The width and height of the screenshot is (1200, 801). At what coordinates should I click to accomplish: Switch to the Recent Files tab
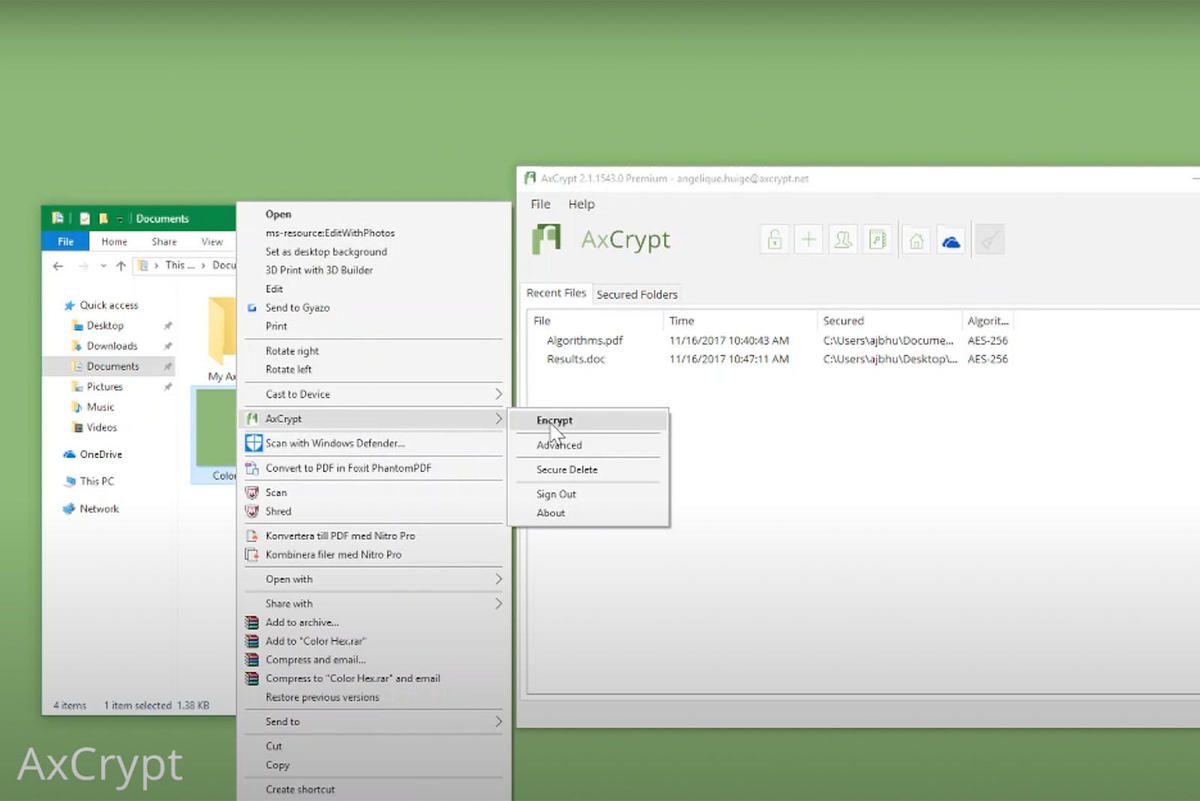click(x=556, y=293)
